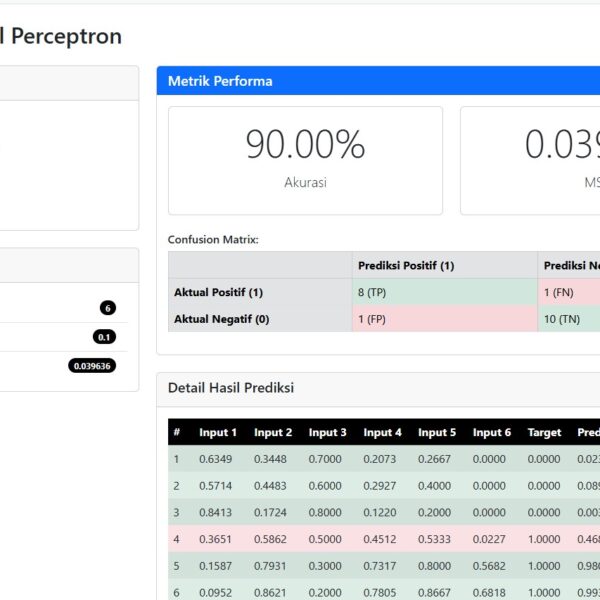Screen dimensions: 600x600
Task: Click the Input 5 column header
Action: [x=437, y=432]
